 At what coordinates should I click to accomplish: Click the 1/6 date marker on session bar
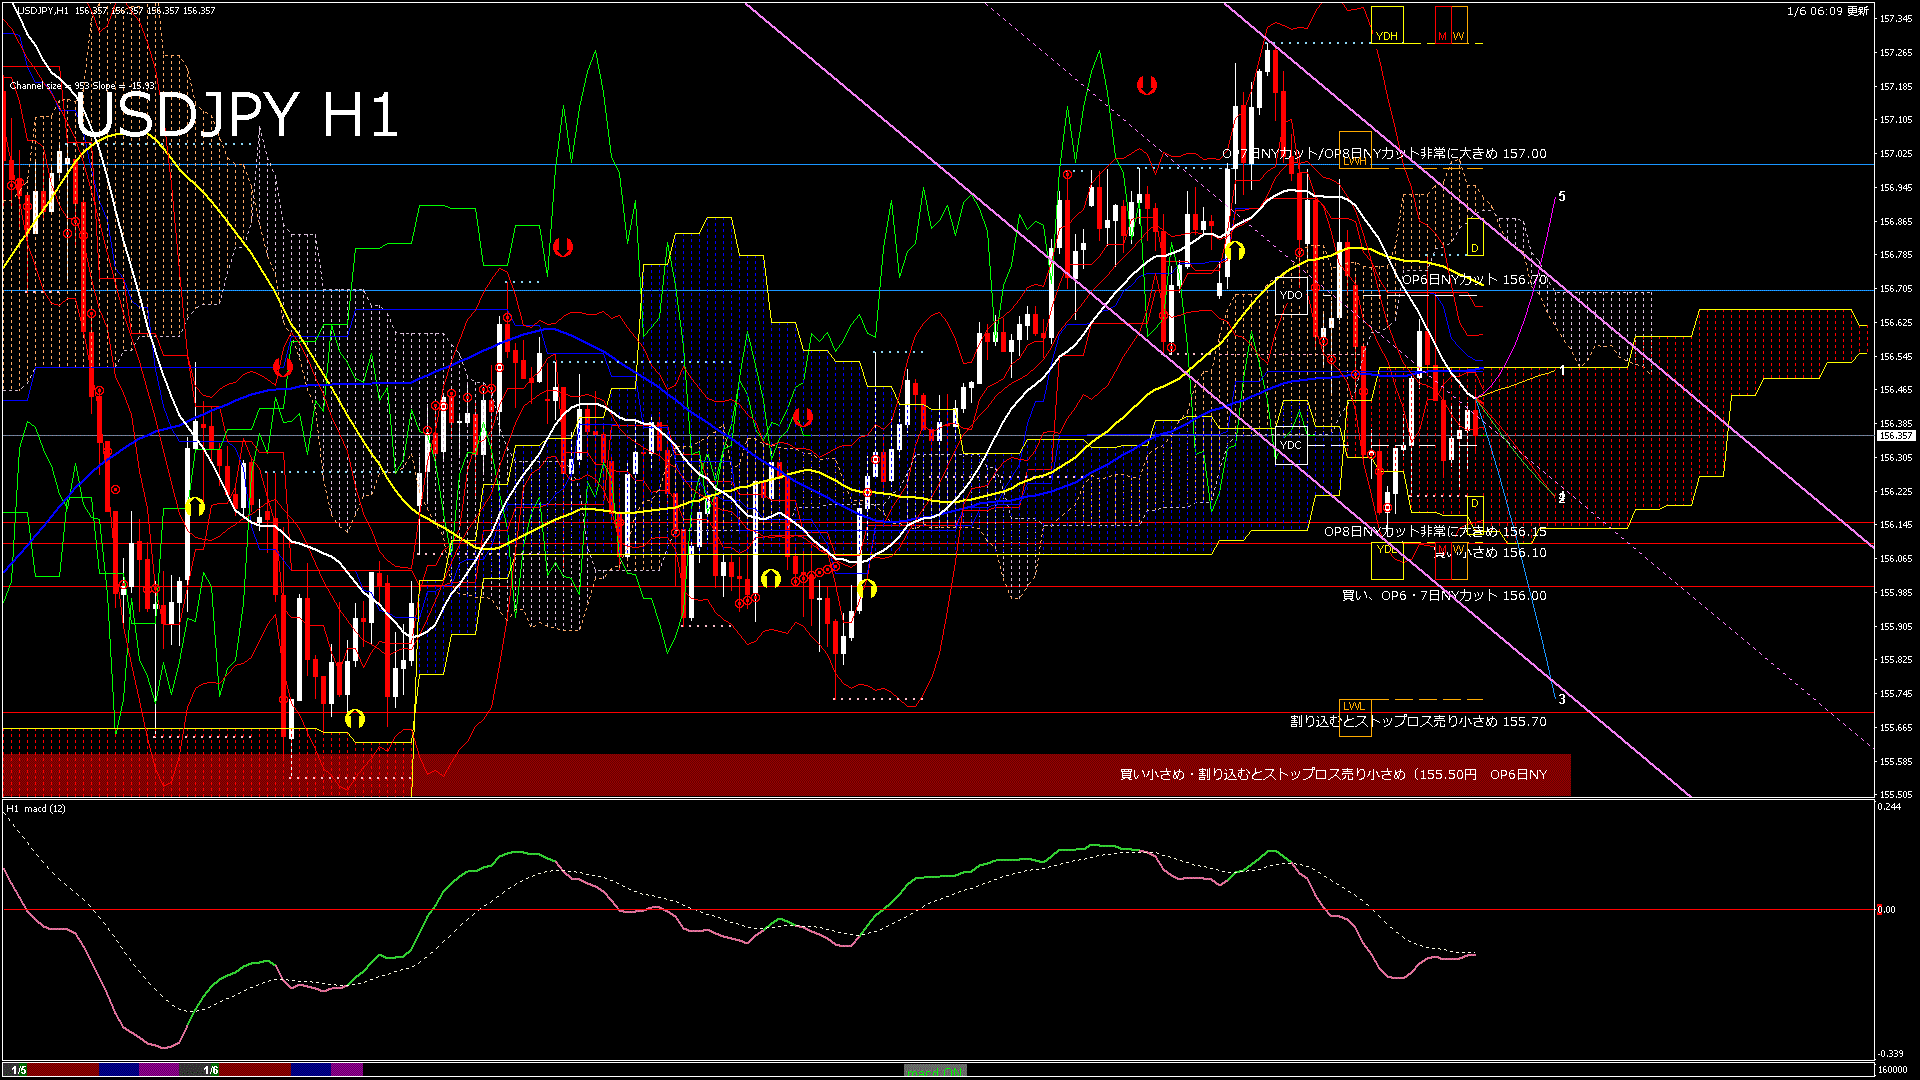click(210, 1070)
